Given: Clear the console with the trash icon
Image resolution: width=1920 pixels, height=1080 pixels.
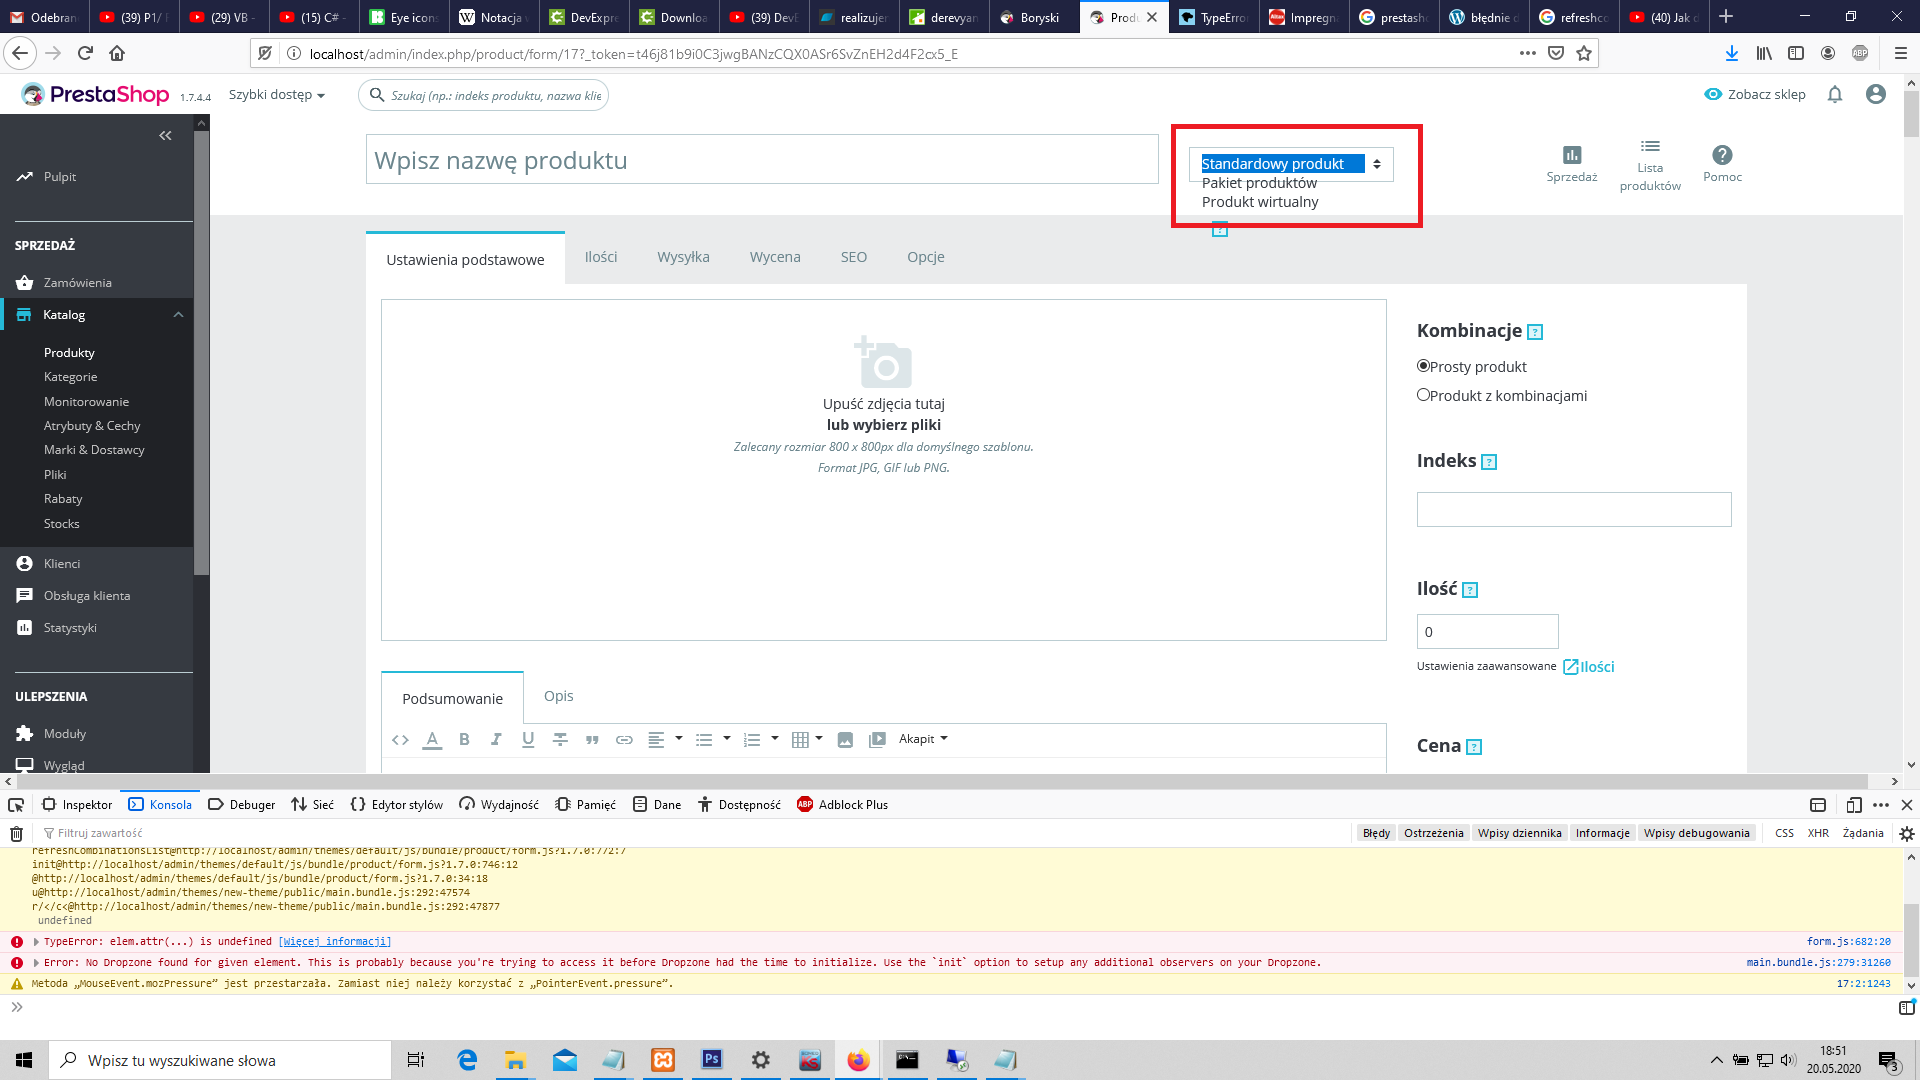Looking at the screenshot, I should [x=16, y=833].
